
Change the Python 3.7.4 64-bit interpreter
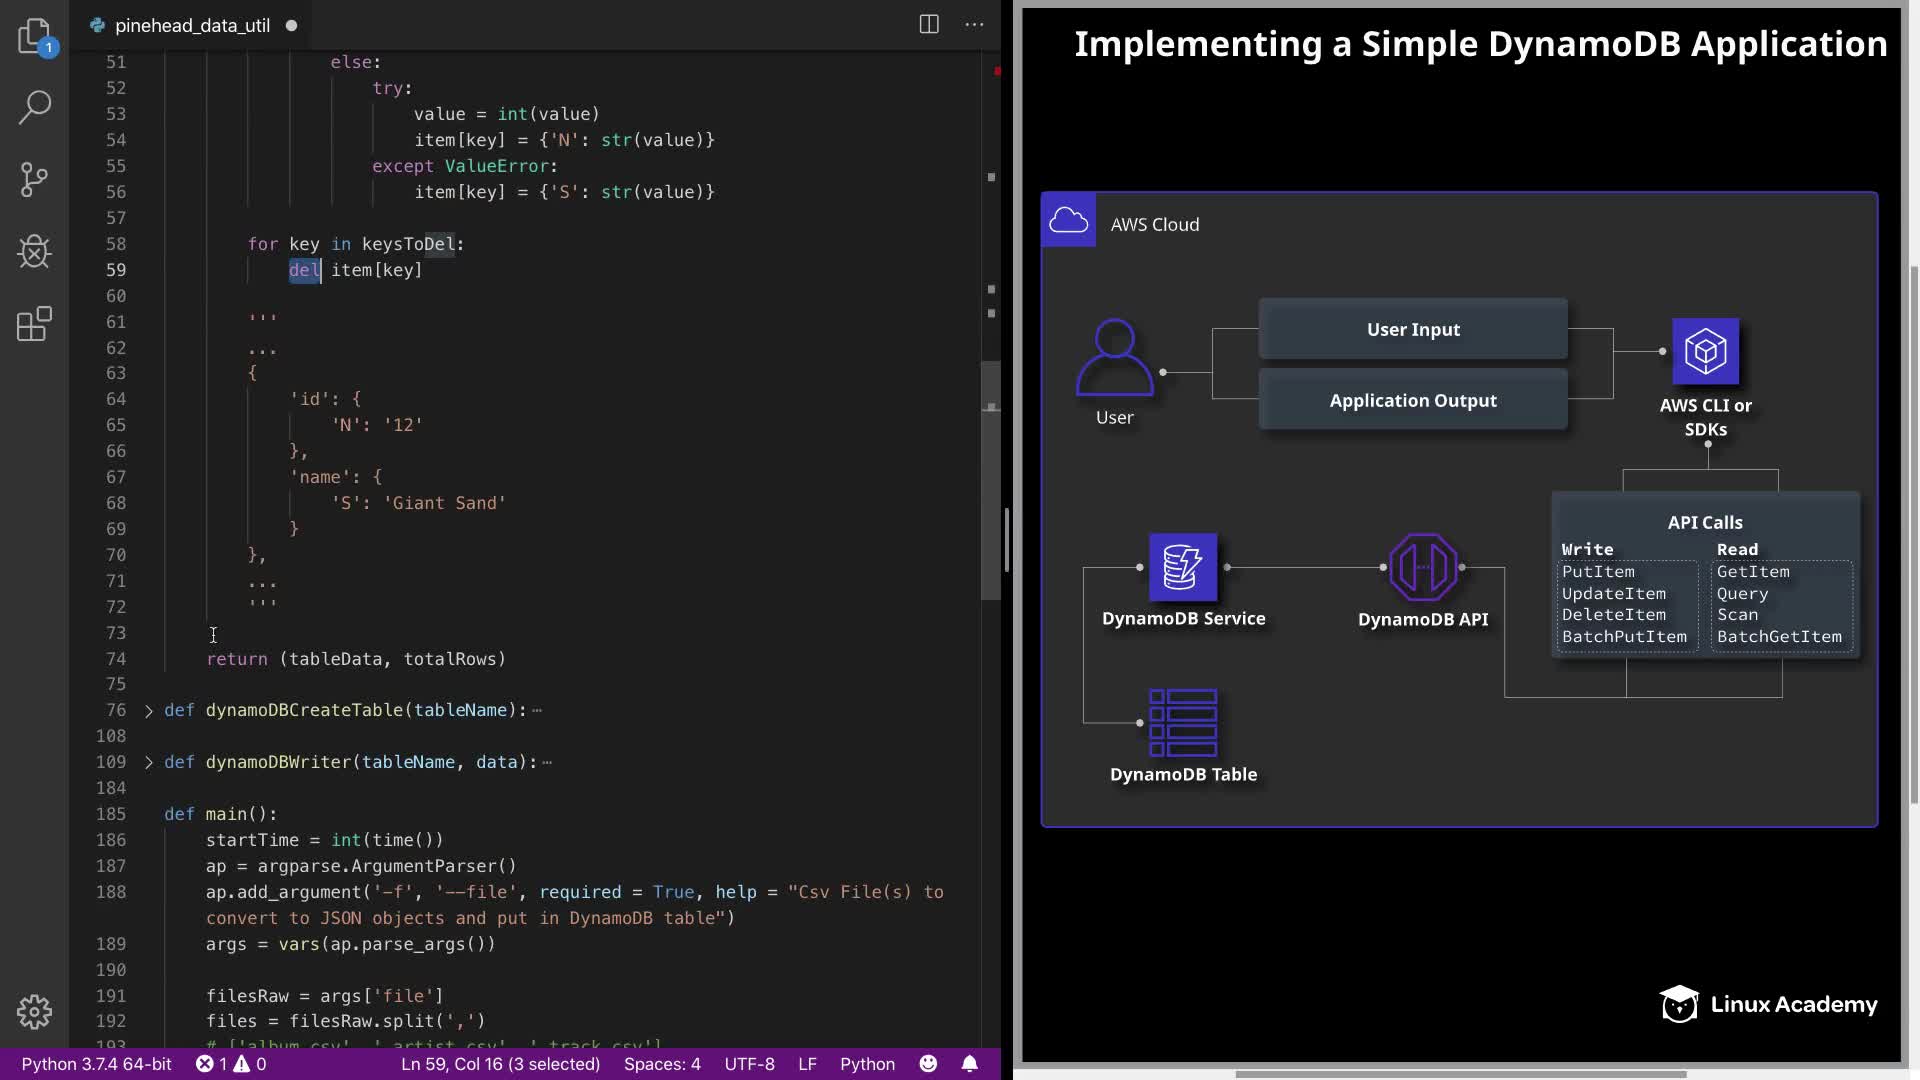96,1064
